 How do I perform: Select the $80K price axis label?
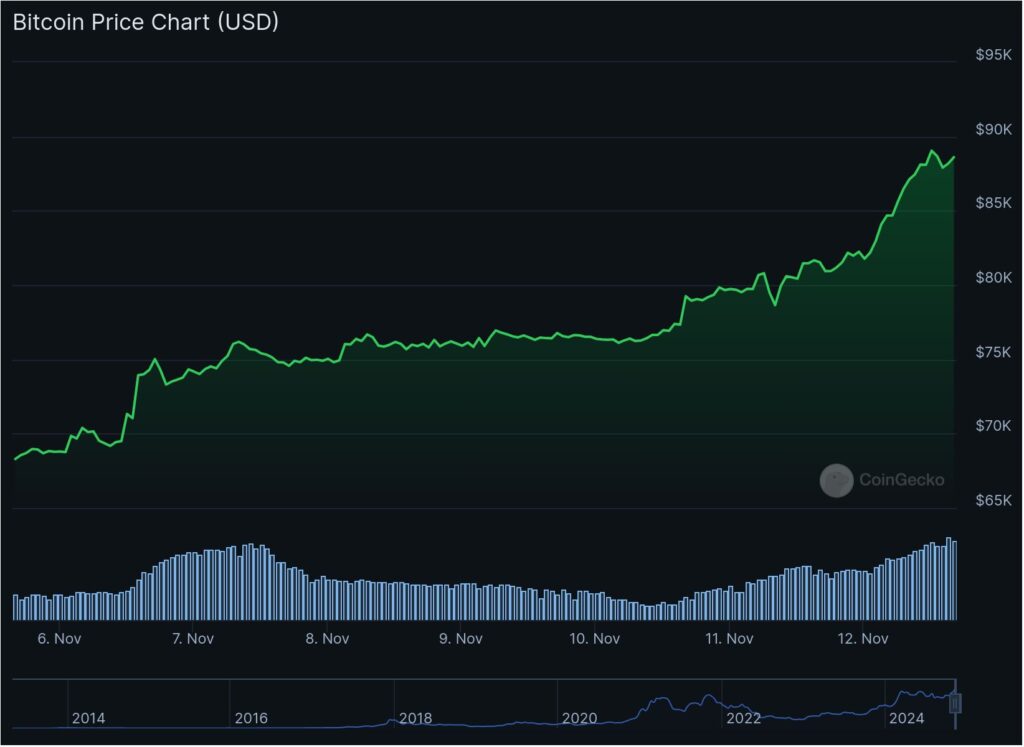click(993, 278)
